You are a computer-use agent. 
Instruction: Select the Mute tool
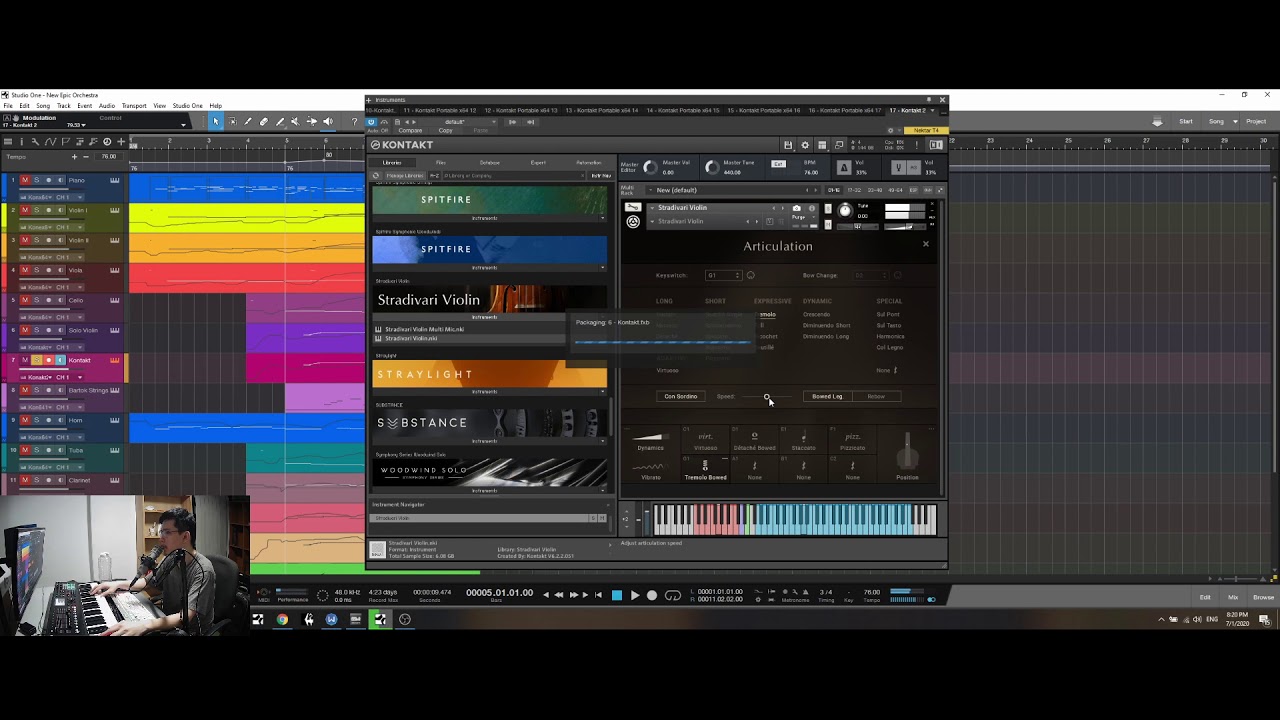295,121
